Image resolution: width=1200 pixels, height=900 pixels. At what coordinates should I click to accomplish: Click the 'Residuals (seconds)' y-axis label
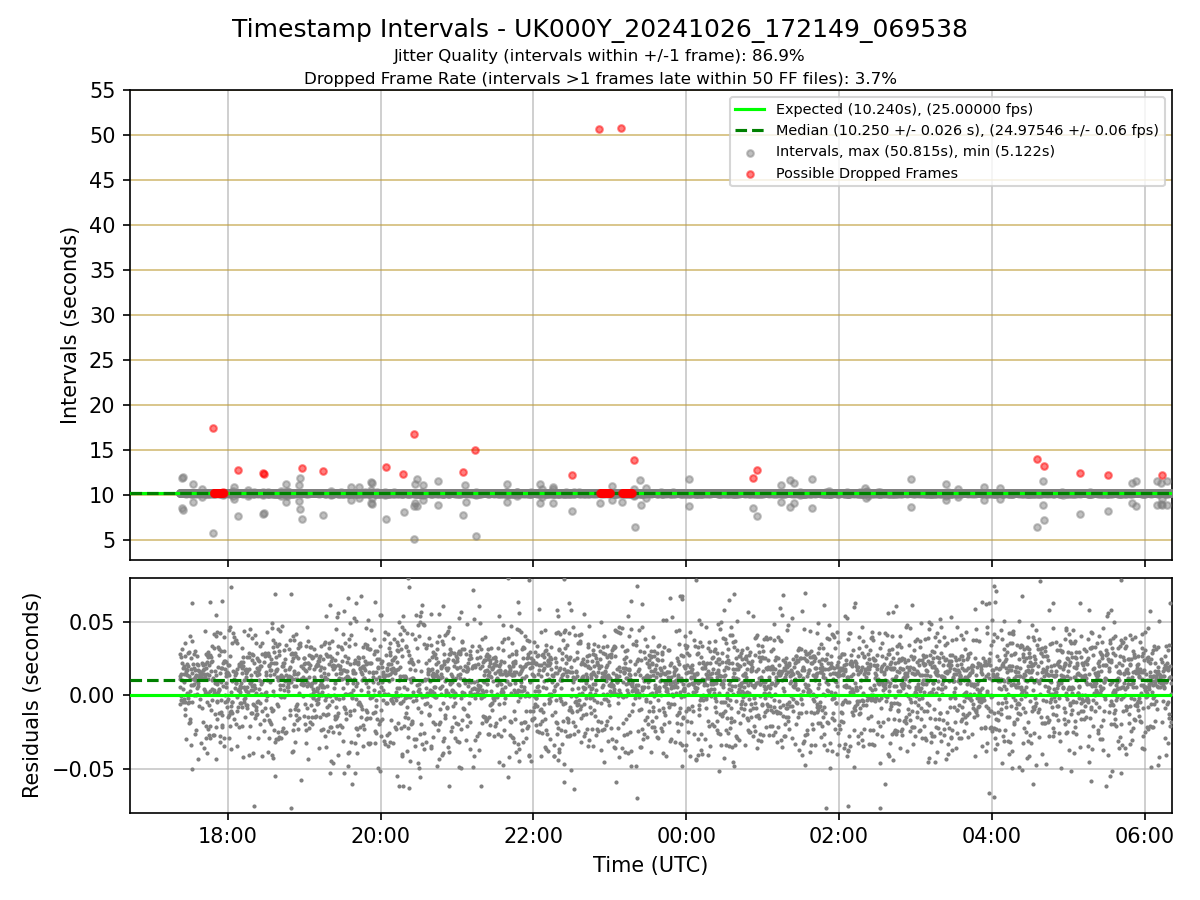pos(31,695)
